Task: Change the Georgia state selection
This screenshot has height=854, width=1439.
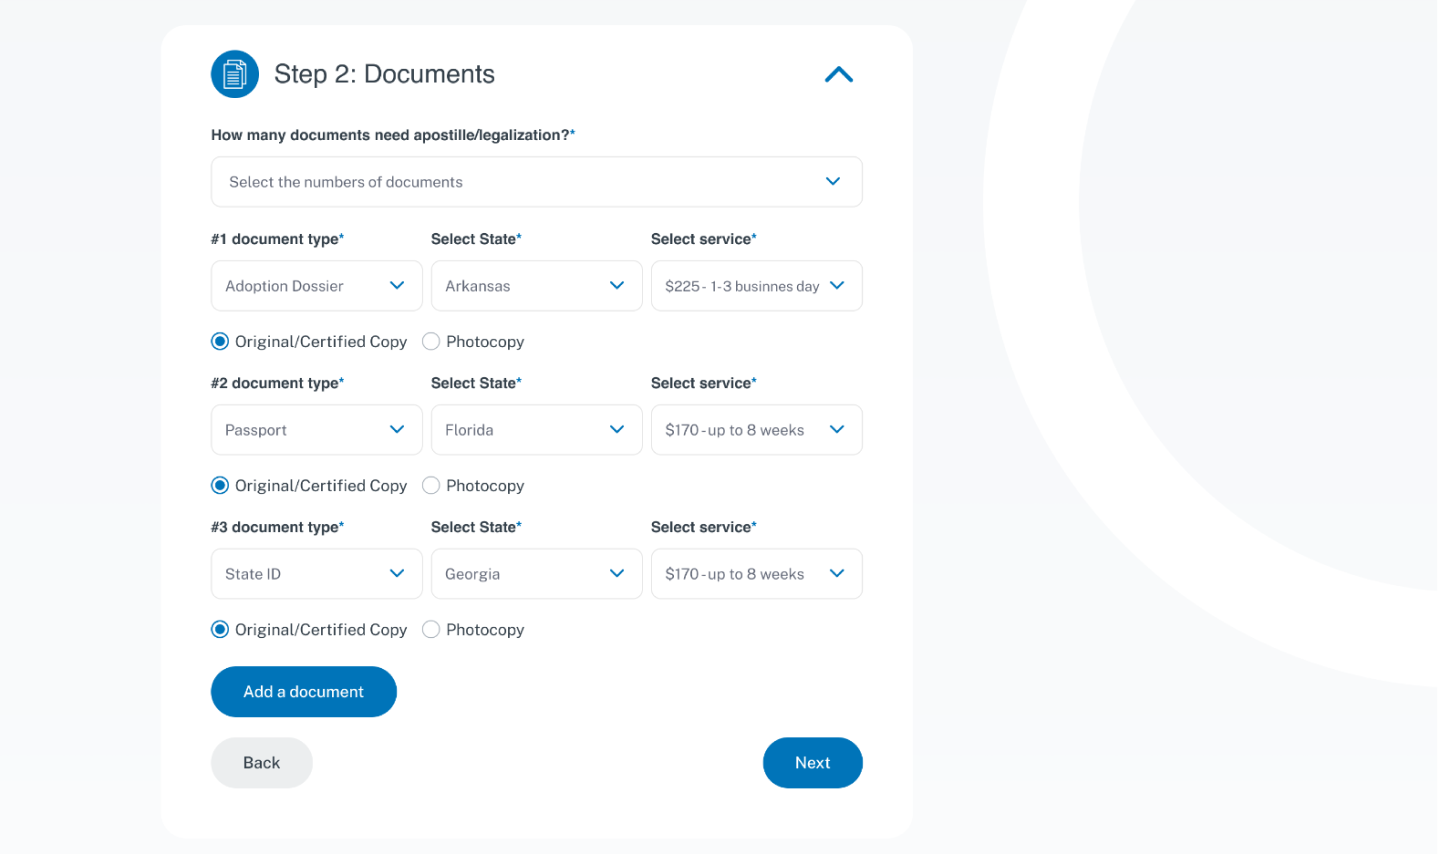Action: pyautogui.click(x=536, y=574)
